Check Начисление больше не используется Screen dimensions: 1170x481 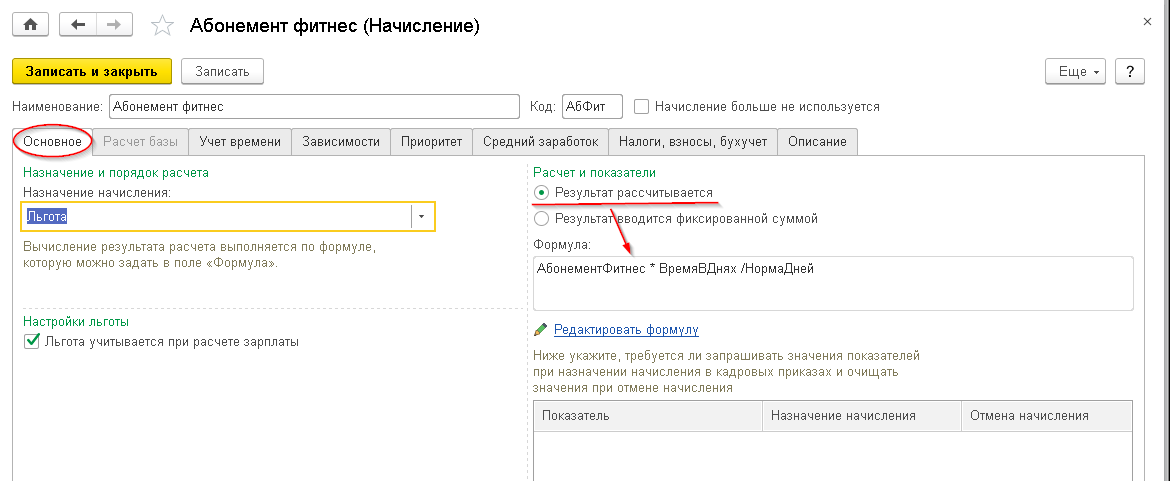[x=641, y=107]
